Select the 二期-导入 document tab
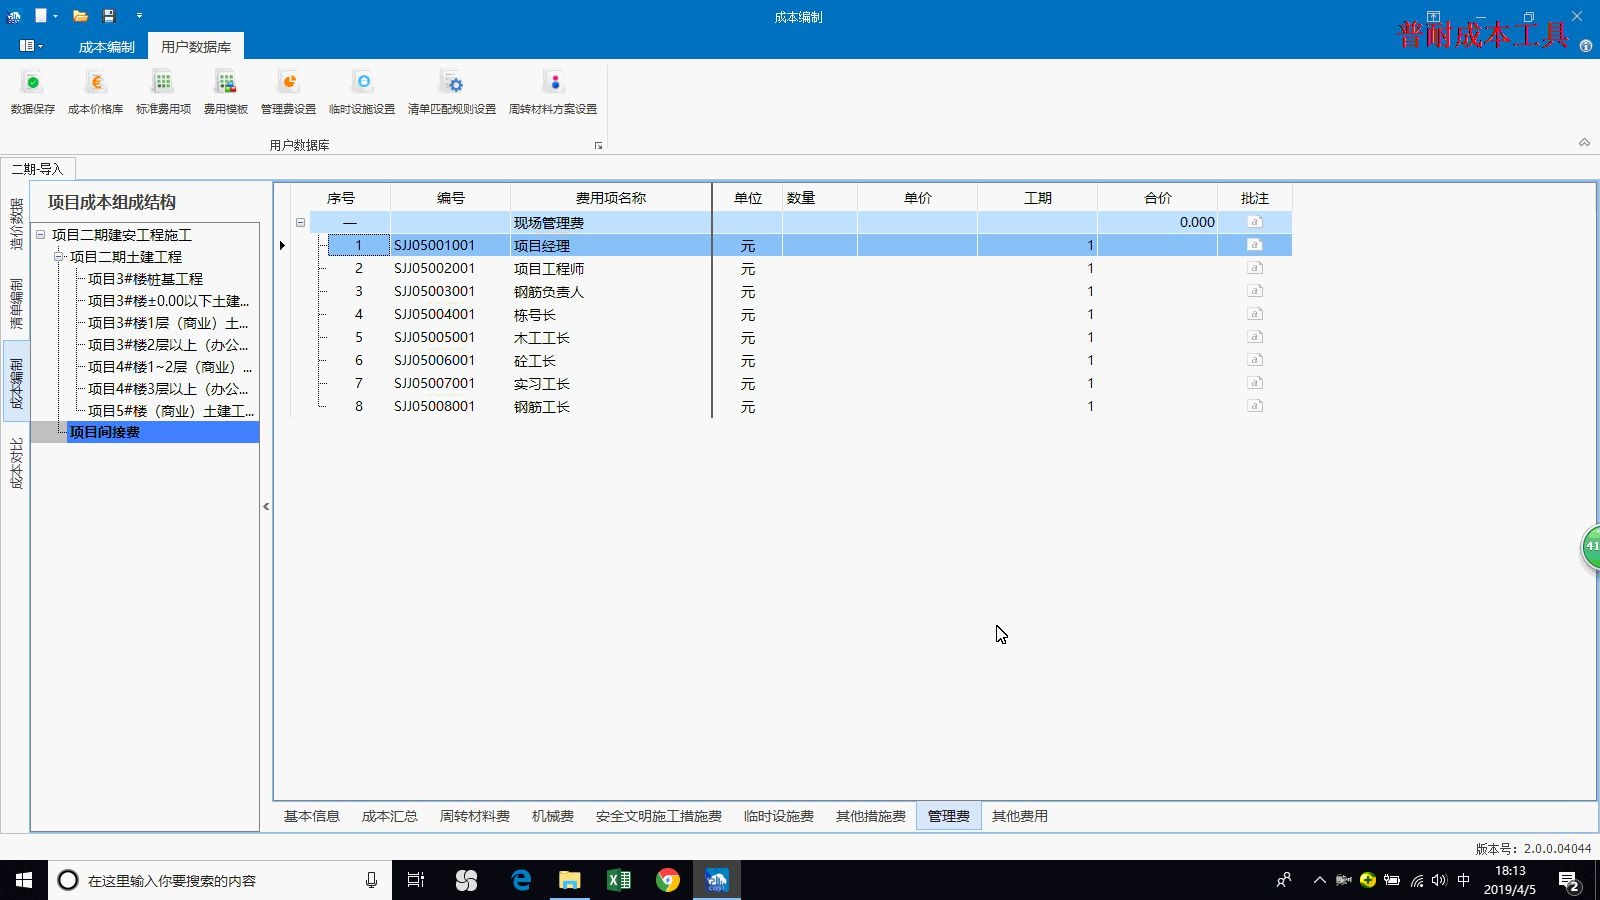 (38, 169)
